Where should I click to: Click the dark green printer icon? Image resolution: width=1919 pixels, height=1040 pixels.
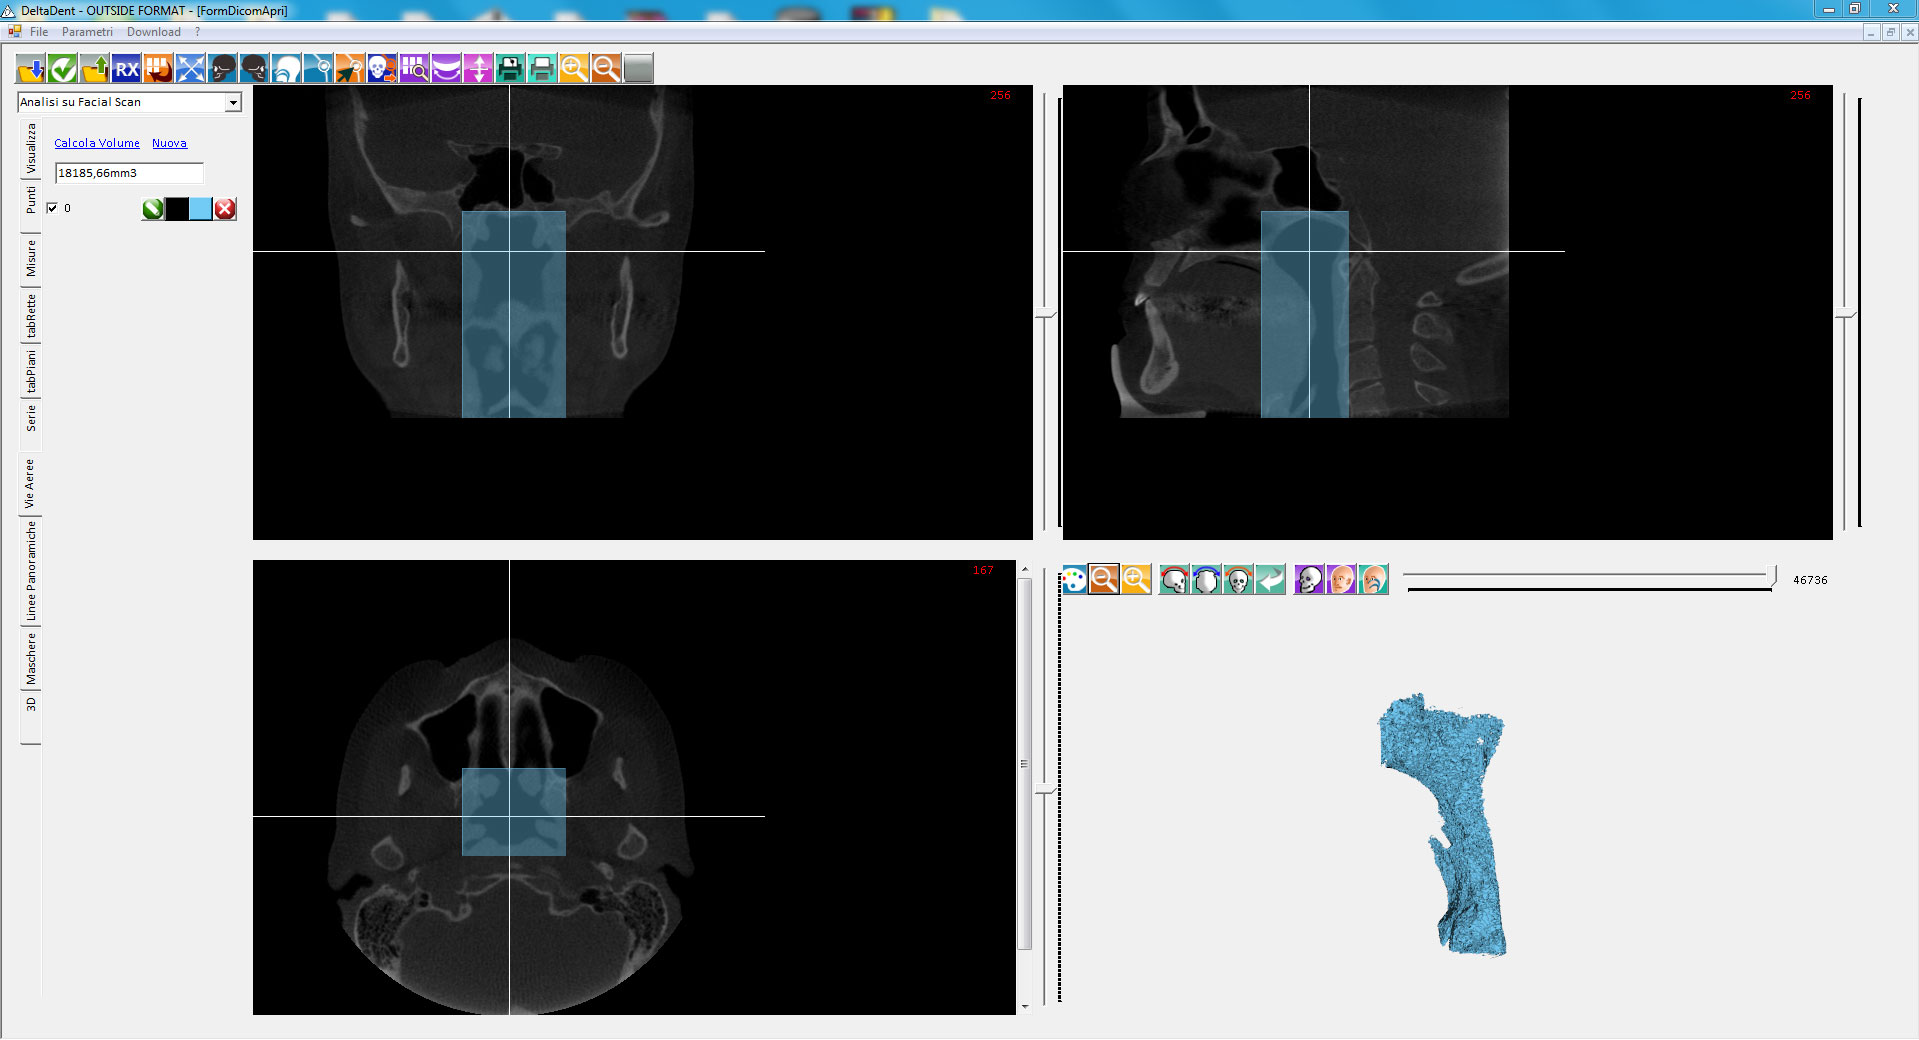pos(511,69)
